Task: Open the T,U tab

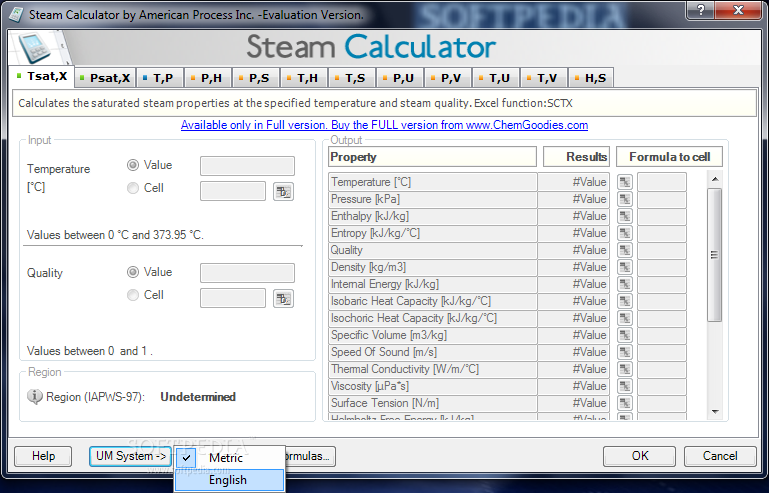Action: [495, 78]
